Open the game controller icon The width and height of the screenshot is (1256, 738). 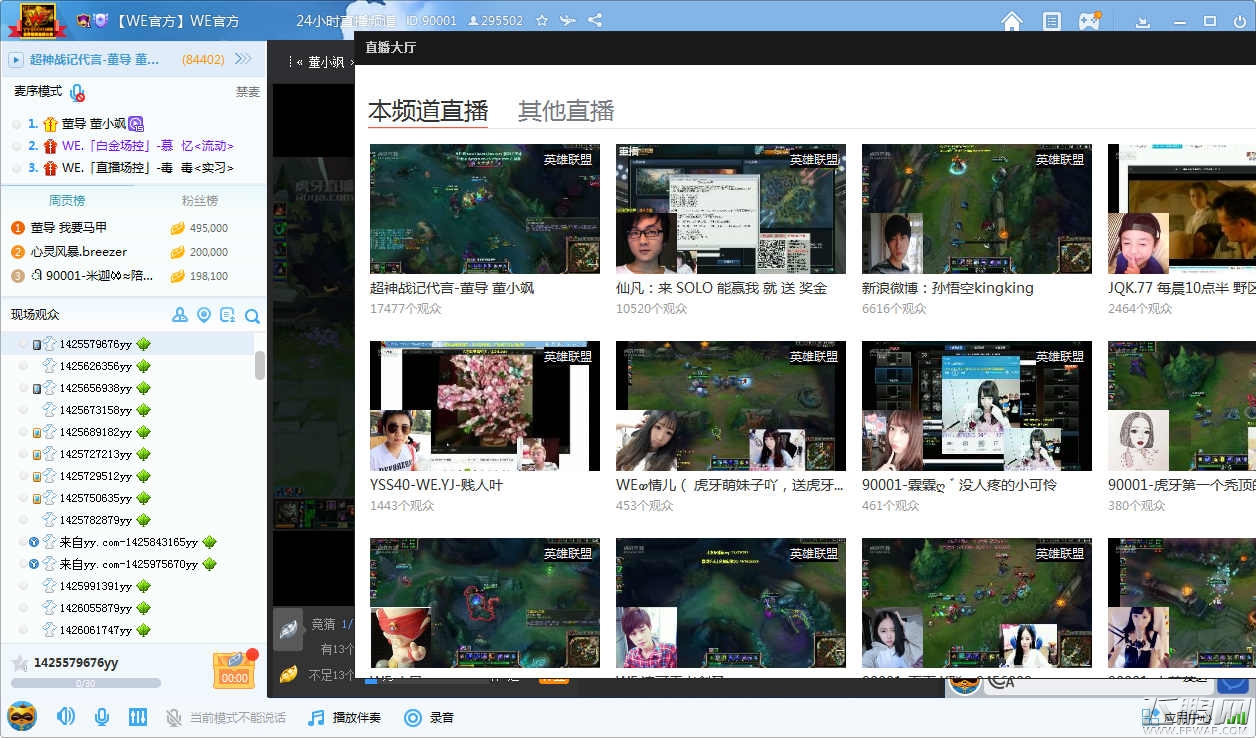(1089, 20)
